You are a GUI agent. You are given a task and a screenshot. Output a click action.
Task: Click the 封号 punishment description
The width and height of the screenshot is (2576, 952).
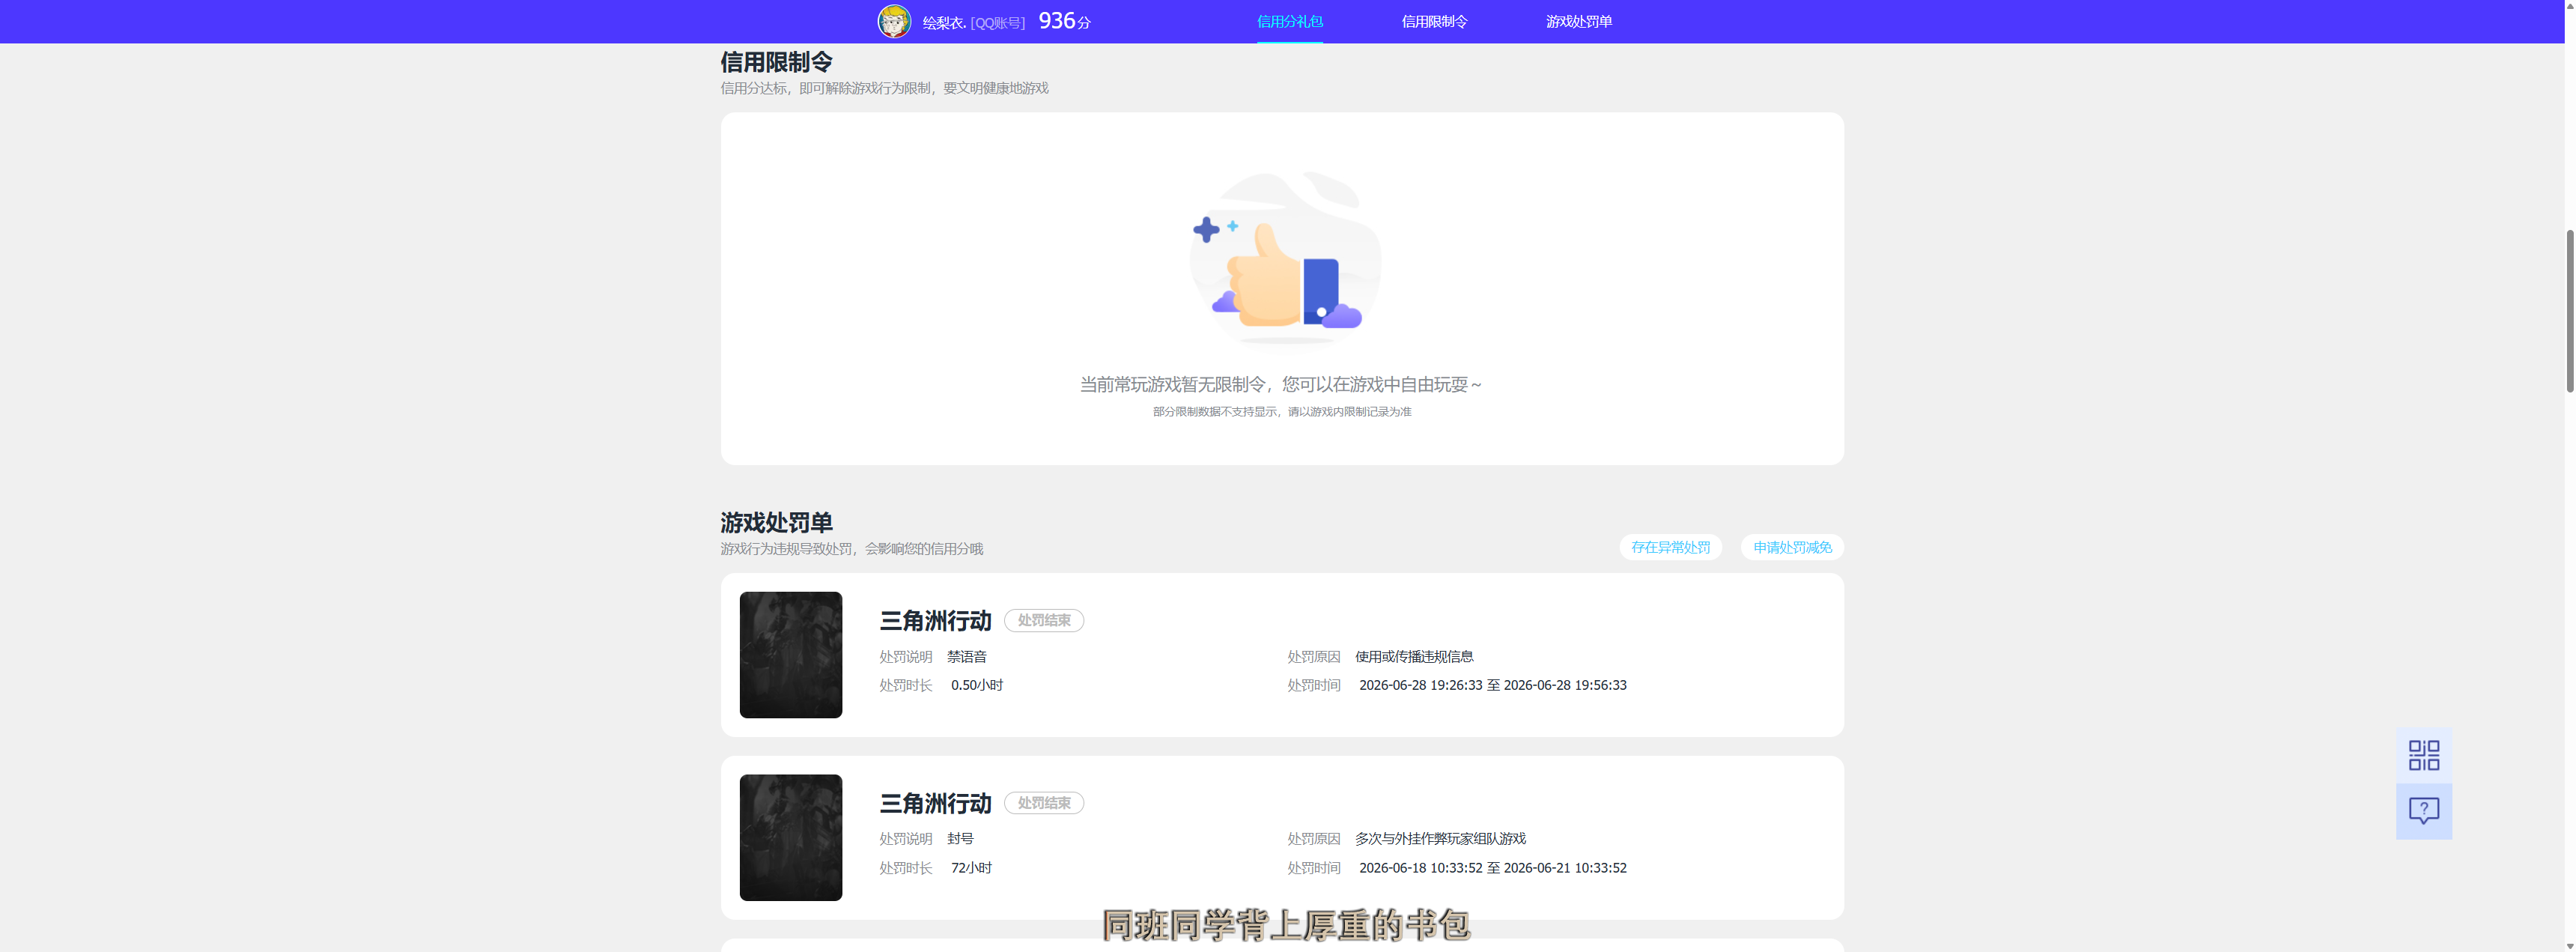pos(960,839)
